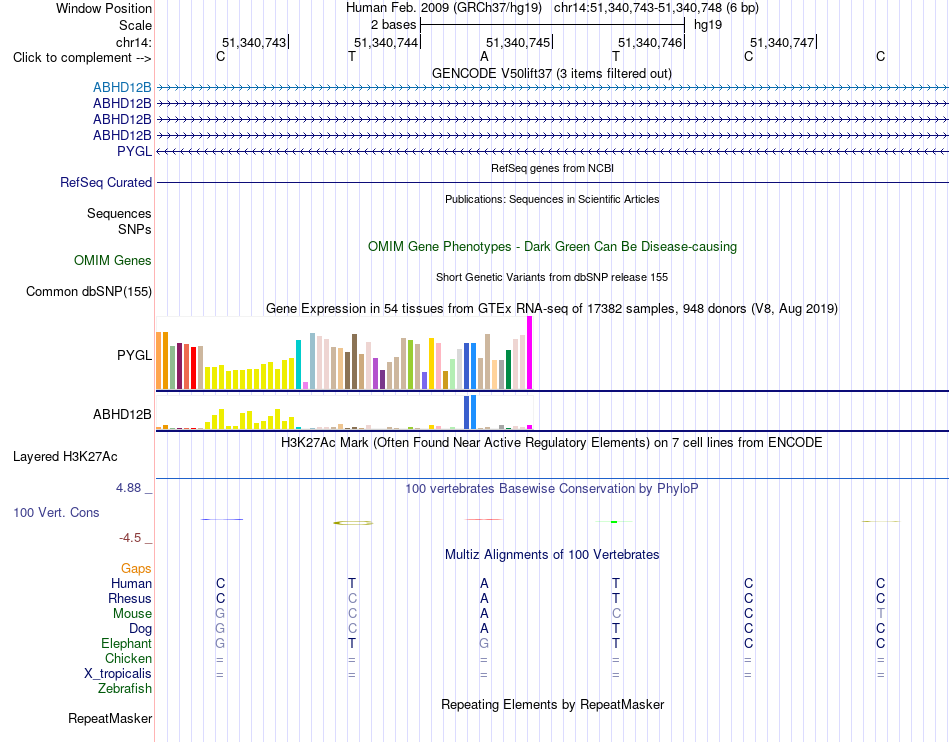Image resolution: width=950 pixels, height=742 pixels.
Task: Open GENCODE V50lift37 track title
Action: point(551,73)
